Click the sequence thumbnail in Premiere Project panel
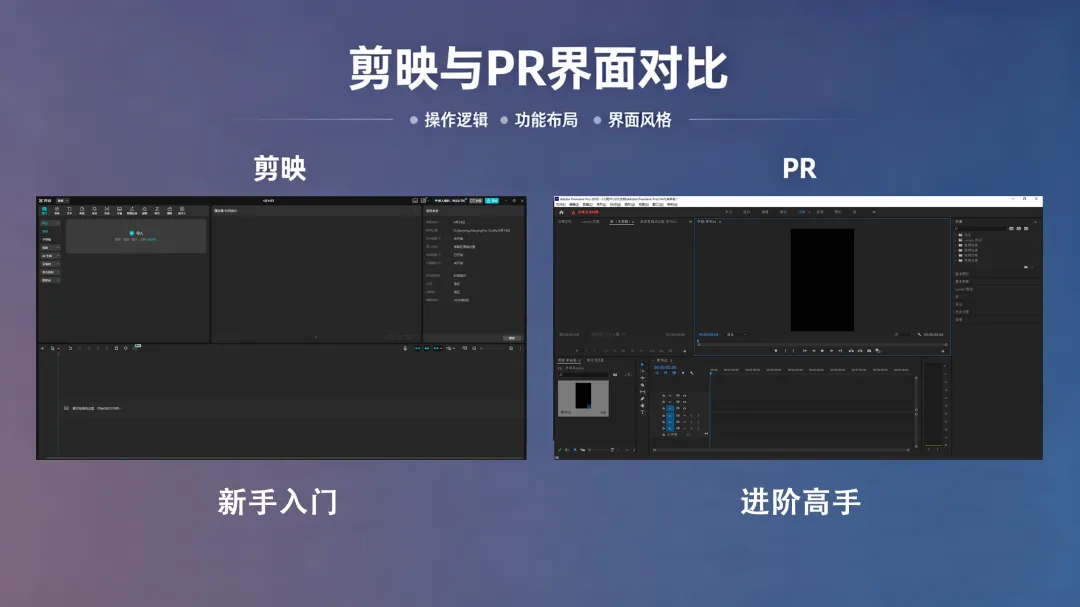Viewport: 1080px width, 607px height. pyautogui.click(x=583, y=398)
